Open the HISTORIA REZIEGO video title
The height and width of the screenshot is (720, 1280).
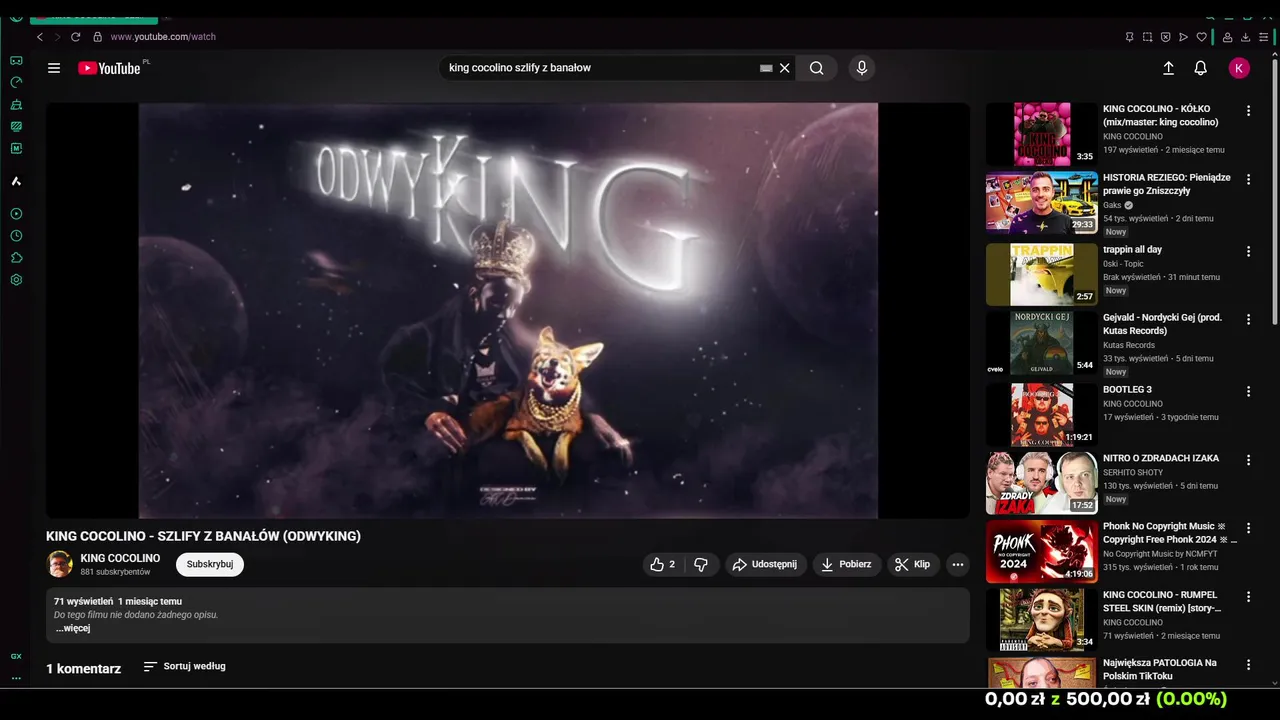pos(1167,184)
